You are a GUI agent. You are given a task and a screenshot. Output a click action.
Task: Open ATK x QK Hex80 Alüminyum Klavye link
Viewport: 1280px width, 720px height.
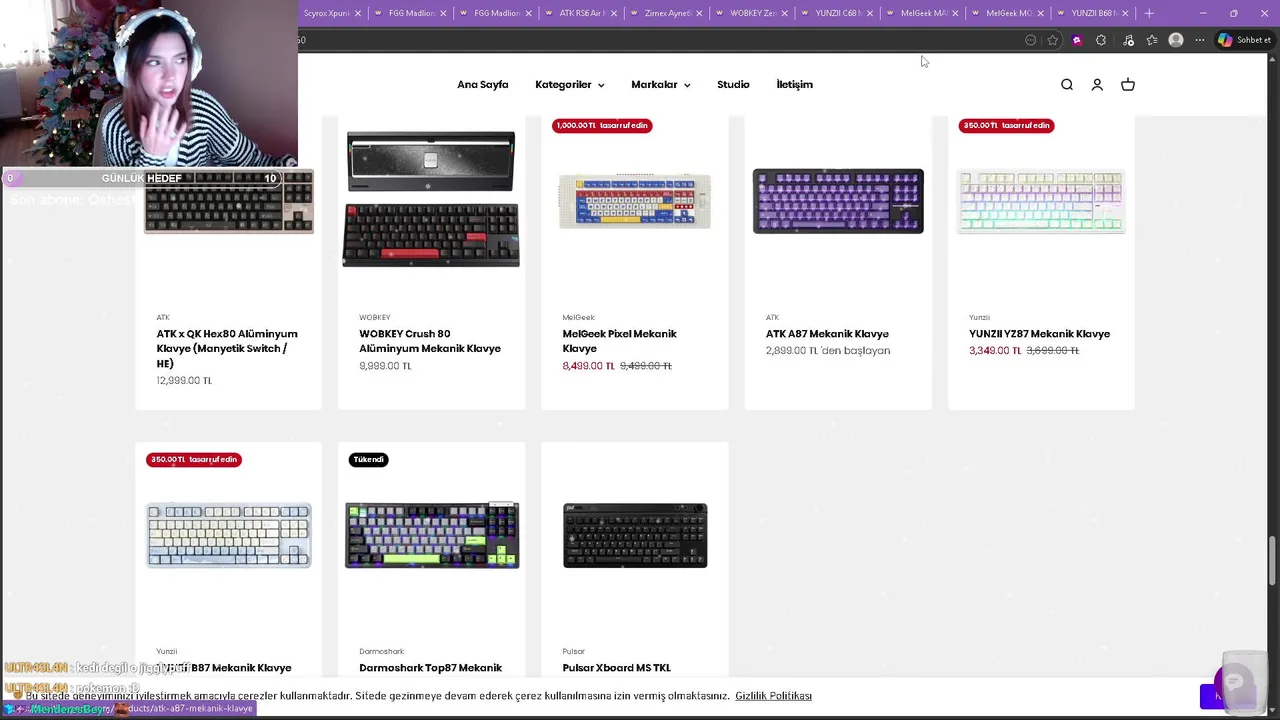point(227,348)
